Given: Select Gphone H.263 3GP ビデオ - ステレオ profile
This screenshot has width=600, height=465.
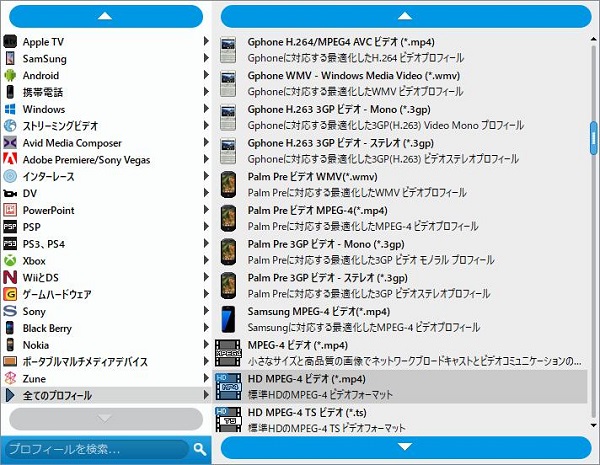Looking at the screenshot, I should click(400, 151).
